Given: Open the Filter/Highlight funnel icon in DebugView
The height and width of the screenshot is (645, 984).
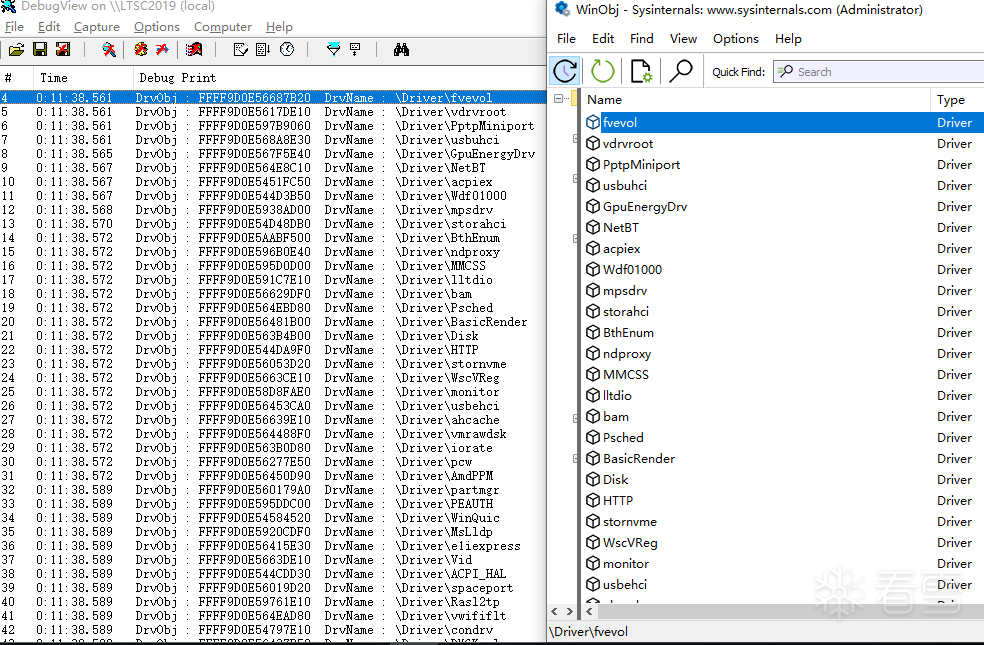Looking at the screenshot, I should (x=333, y=50).
